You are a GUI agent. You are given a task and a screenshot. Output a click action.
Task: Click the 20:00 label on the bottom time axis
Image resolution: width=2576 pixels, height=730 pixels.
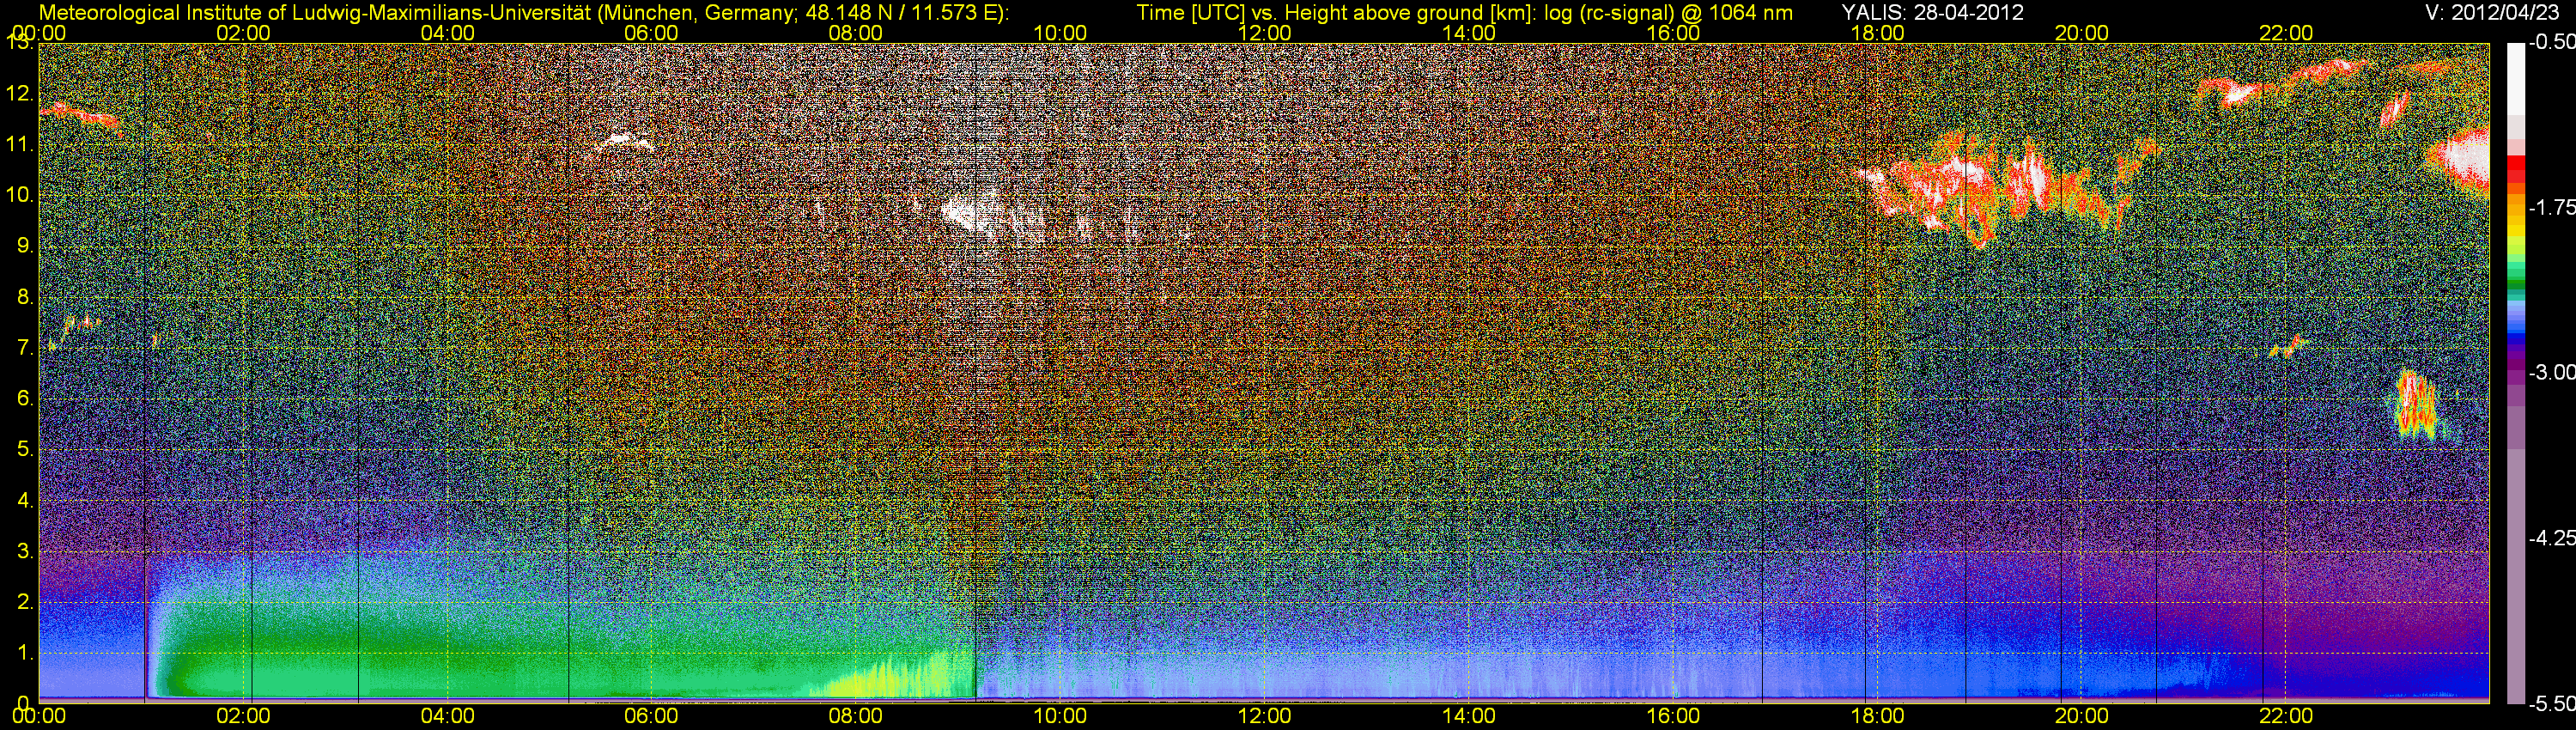[x=2082, y=716]
